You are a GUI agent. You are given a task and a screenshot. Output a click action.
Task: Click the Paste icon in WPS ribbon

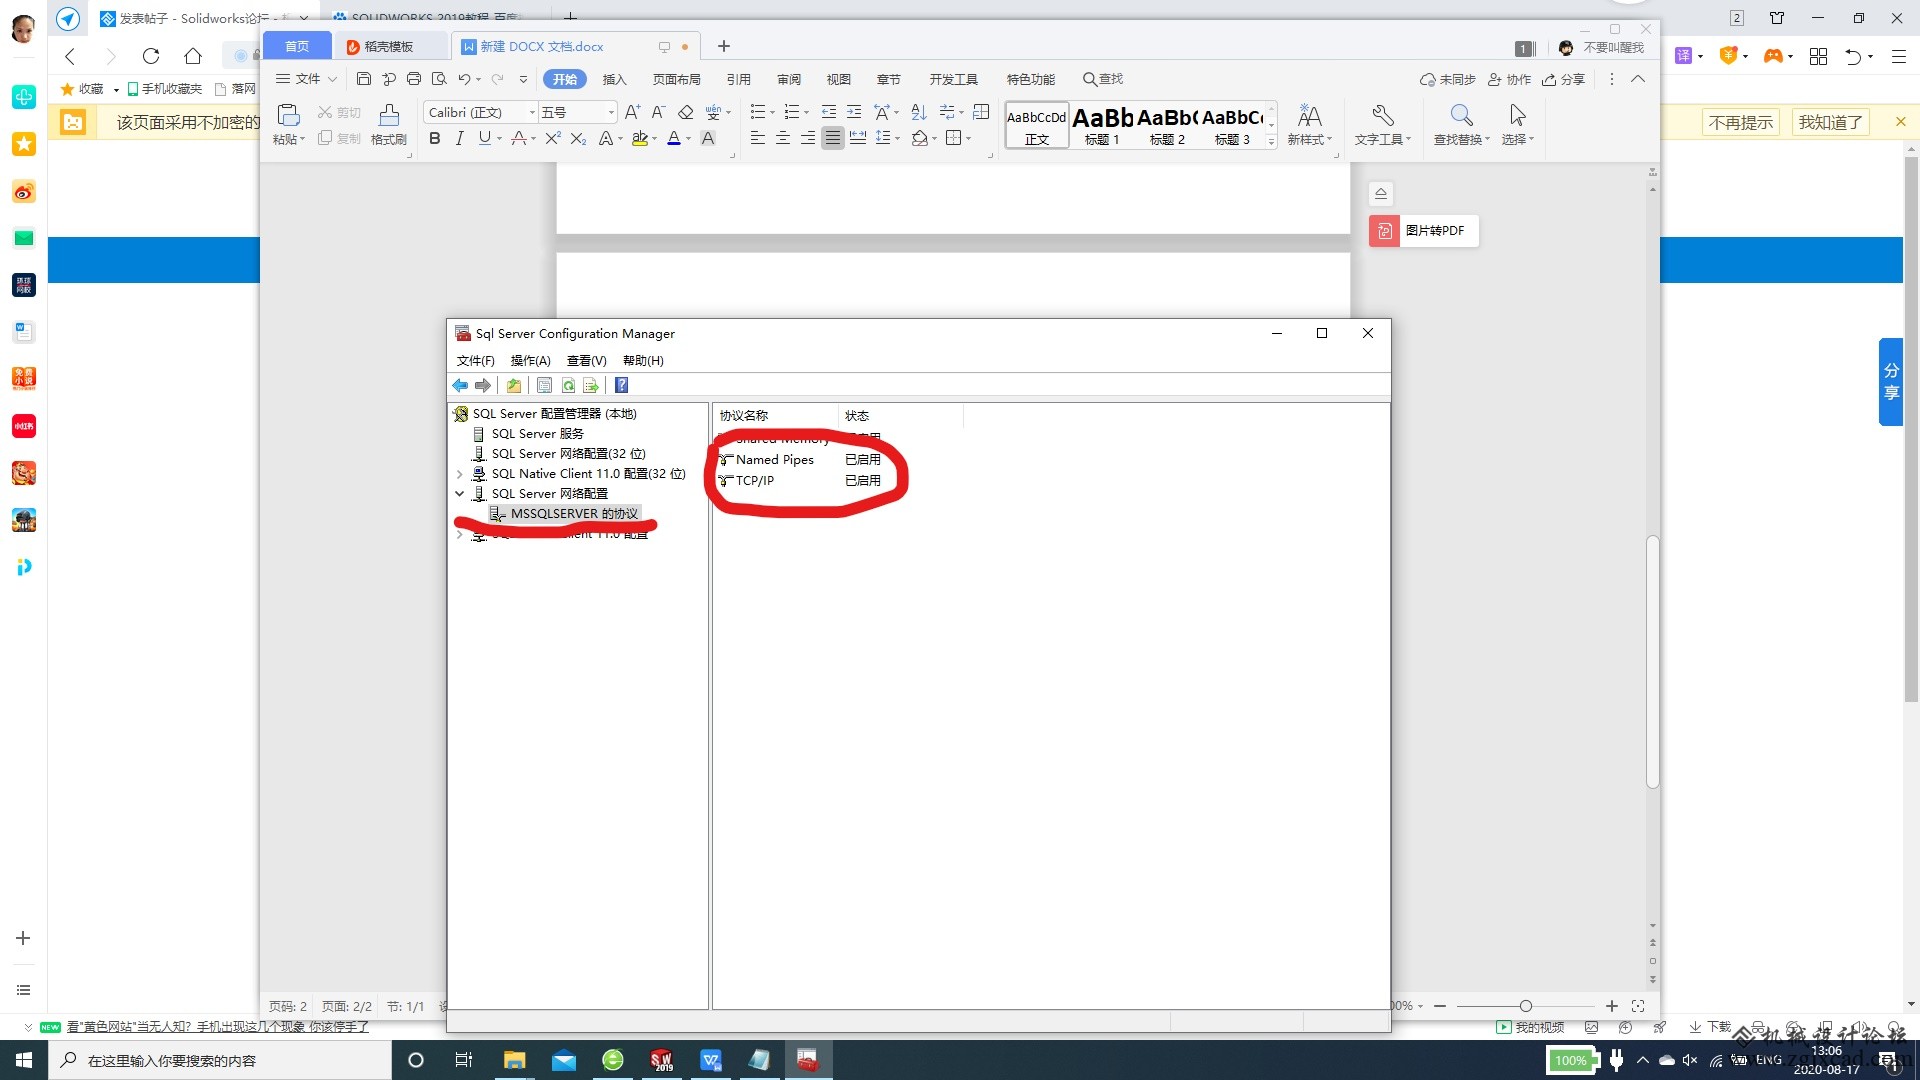click(288, 115)
